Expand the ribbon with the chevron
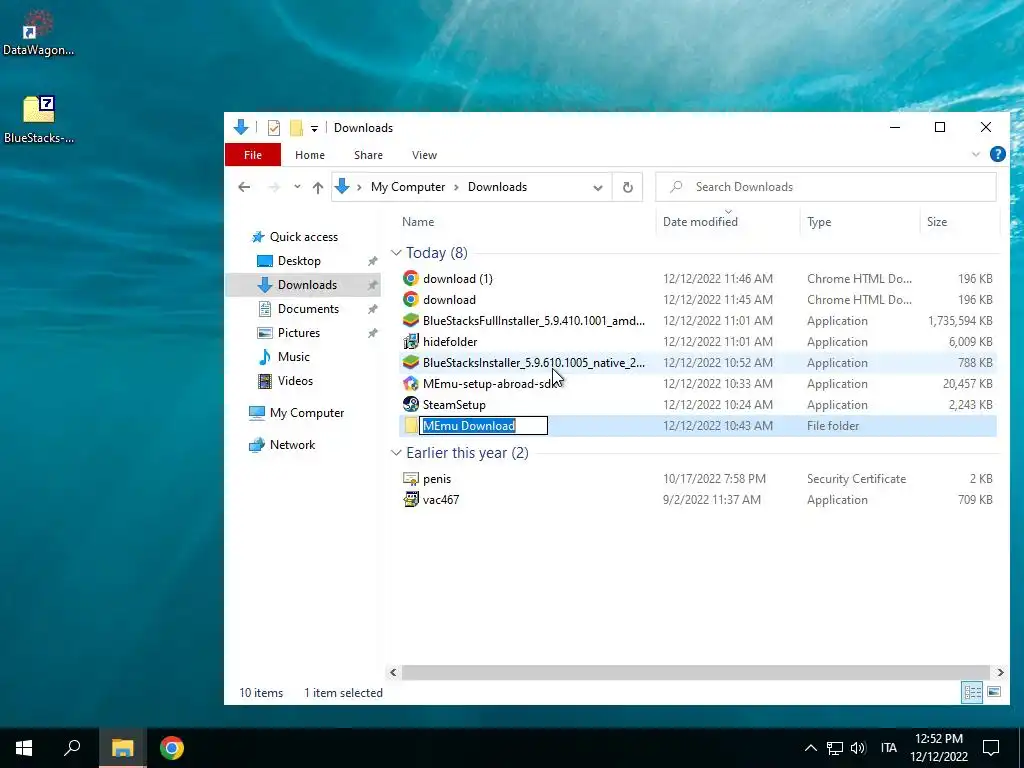Viewport: 1024px width, 768px height. pos(976,155)
